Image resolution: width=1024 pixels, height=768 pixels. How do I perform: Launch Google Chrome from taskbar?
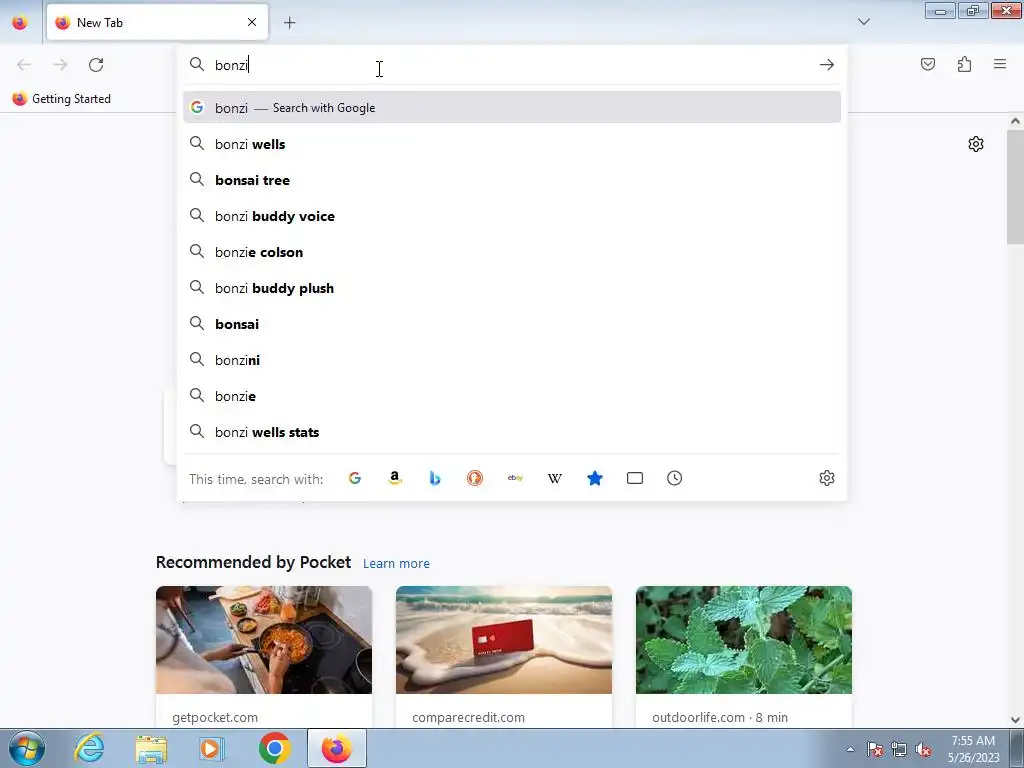pos(274,748)
